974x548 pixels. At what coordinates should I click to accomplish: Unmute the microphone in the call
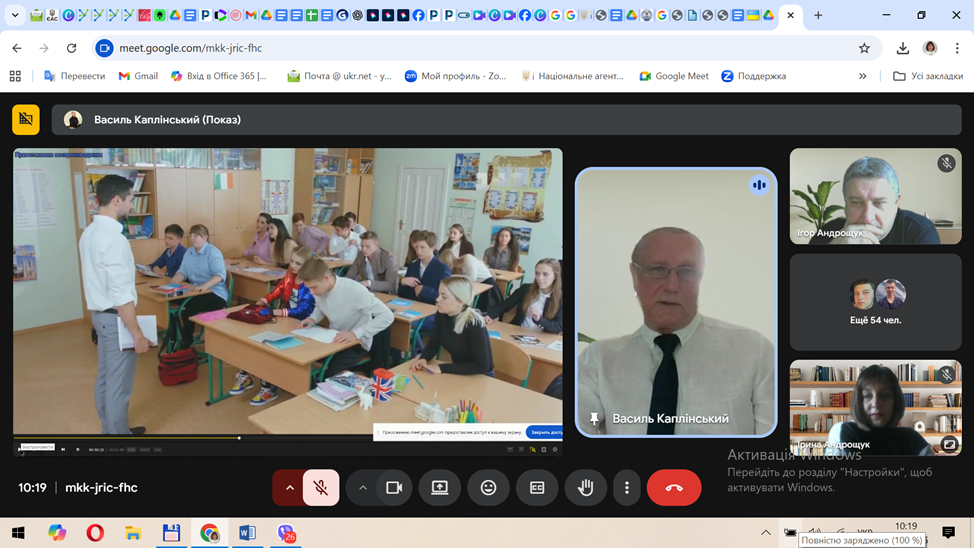coord(321,488)
